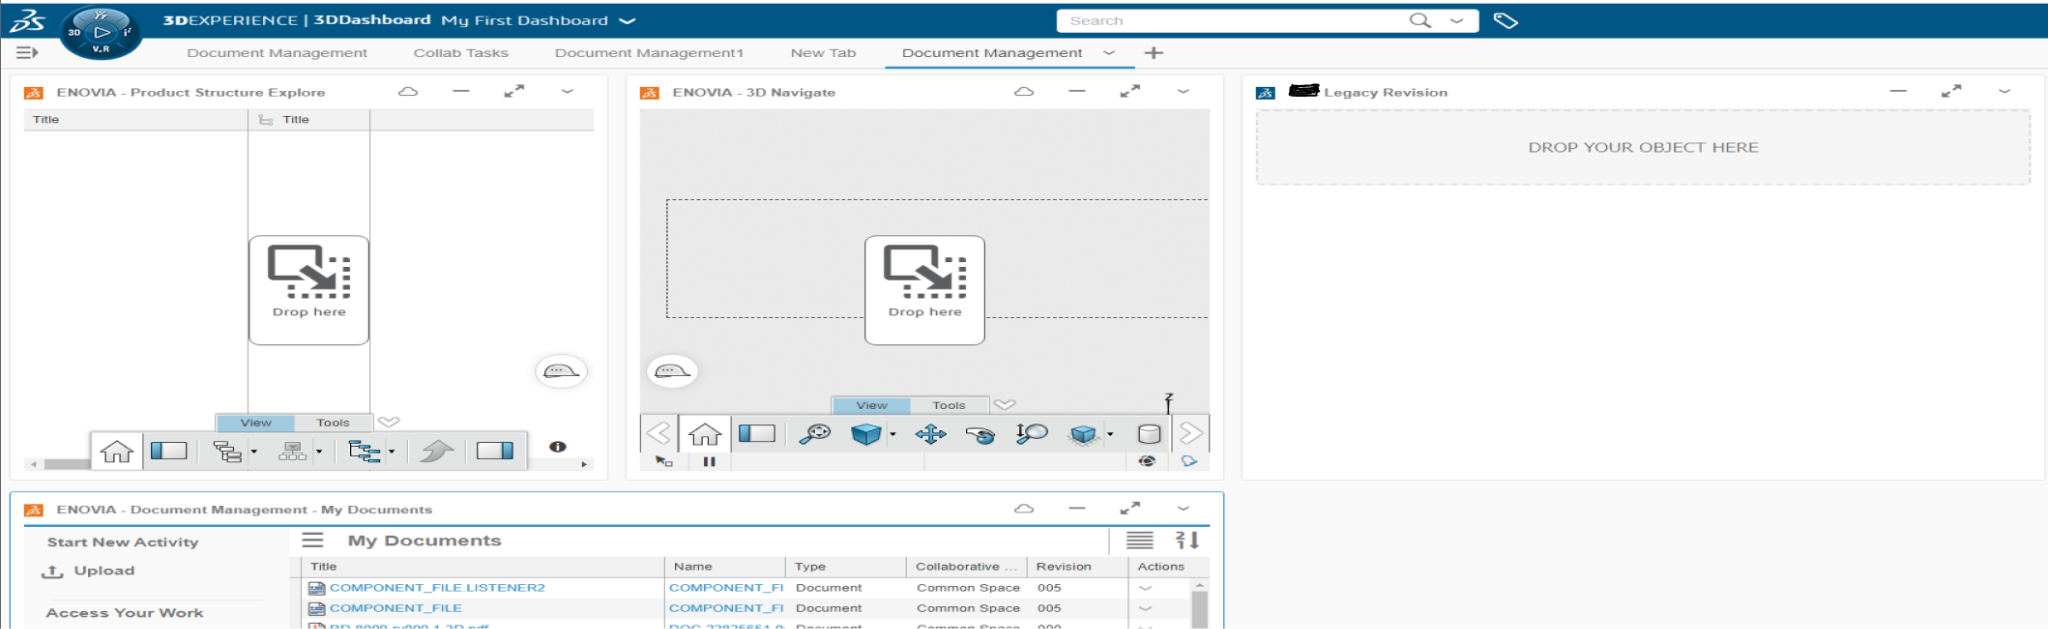Open the helmet assistant icon in Product Structure Explore
Viewport: 2048px width, 629px height.
click(x=561, y=371)
